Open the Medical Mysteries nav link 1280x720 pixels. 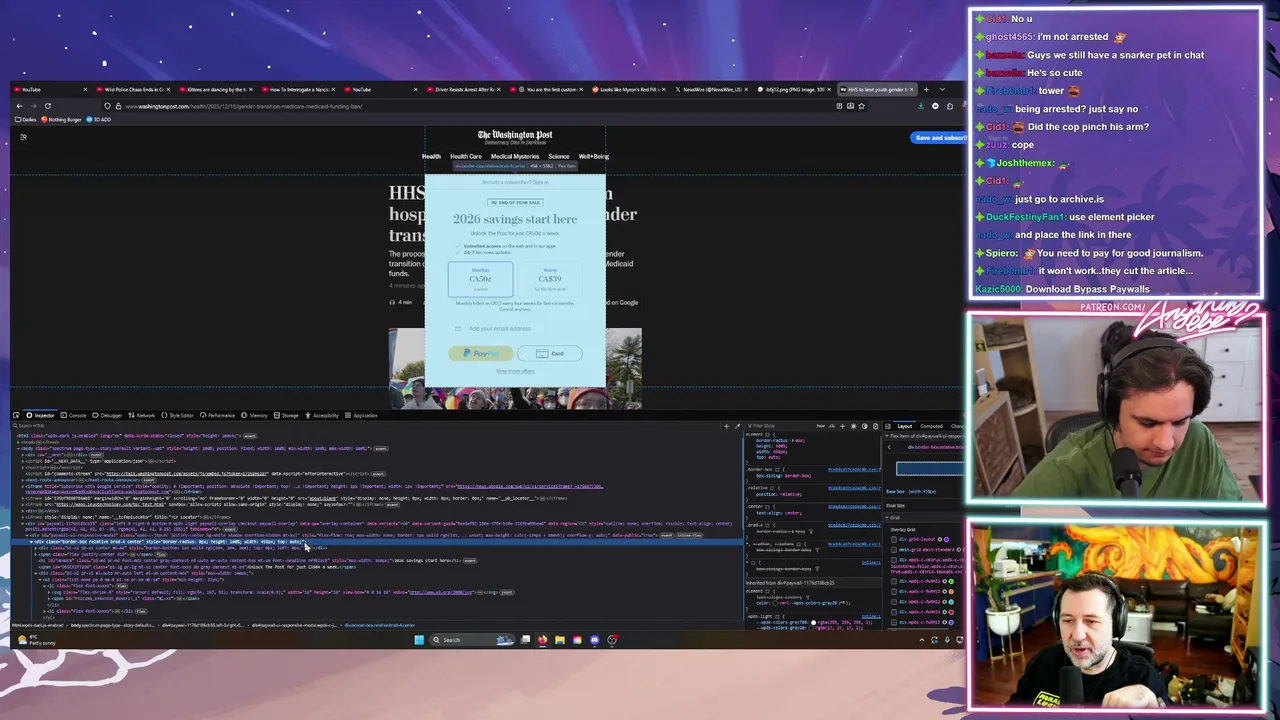point(515,156)
